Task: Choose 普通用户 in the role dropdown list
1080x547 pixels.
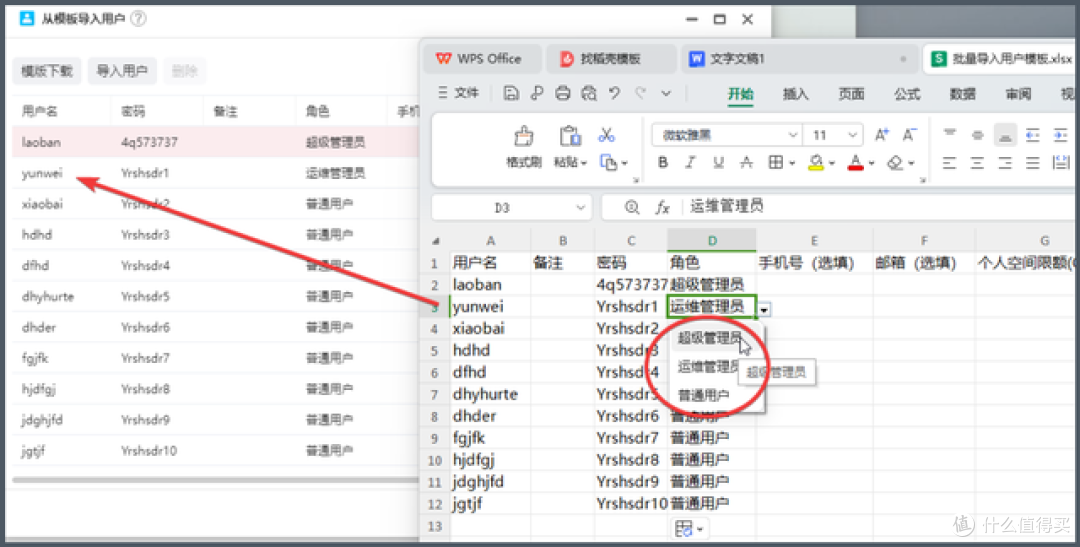Action: click(x=703, y=395)
